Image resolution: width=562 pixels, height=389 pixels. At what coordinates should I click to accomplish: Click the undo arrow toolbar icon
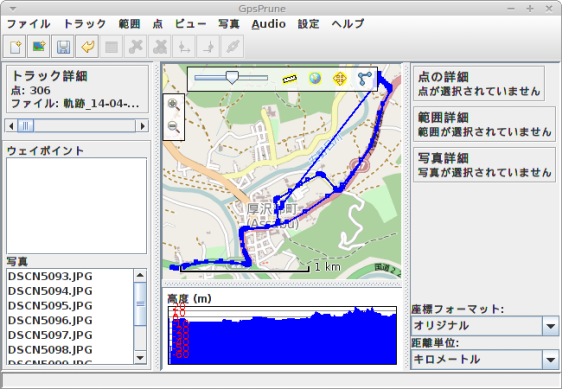[x=87, y=47]
